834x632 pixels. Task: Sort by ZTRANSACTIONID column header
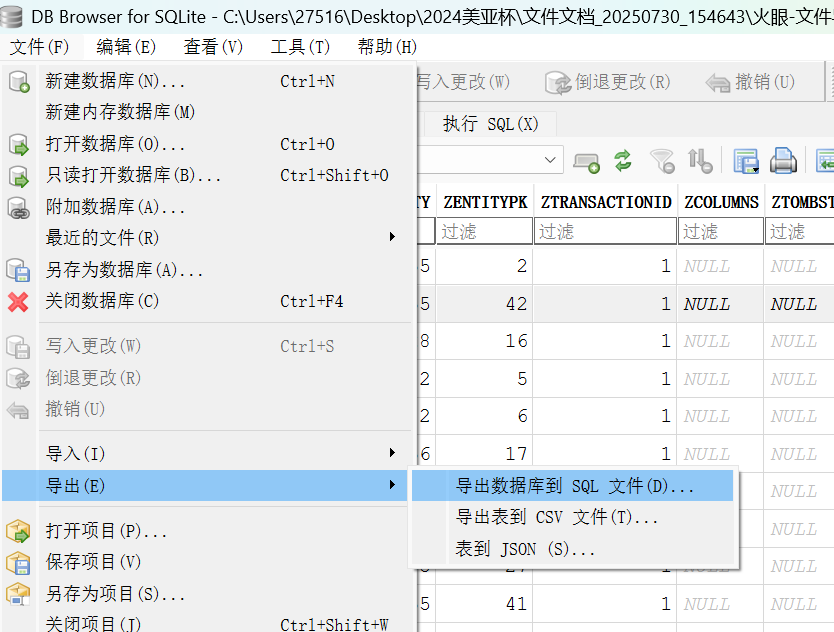(x=605, y=202)
